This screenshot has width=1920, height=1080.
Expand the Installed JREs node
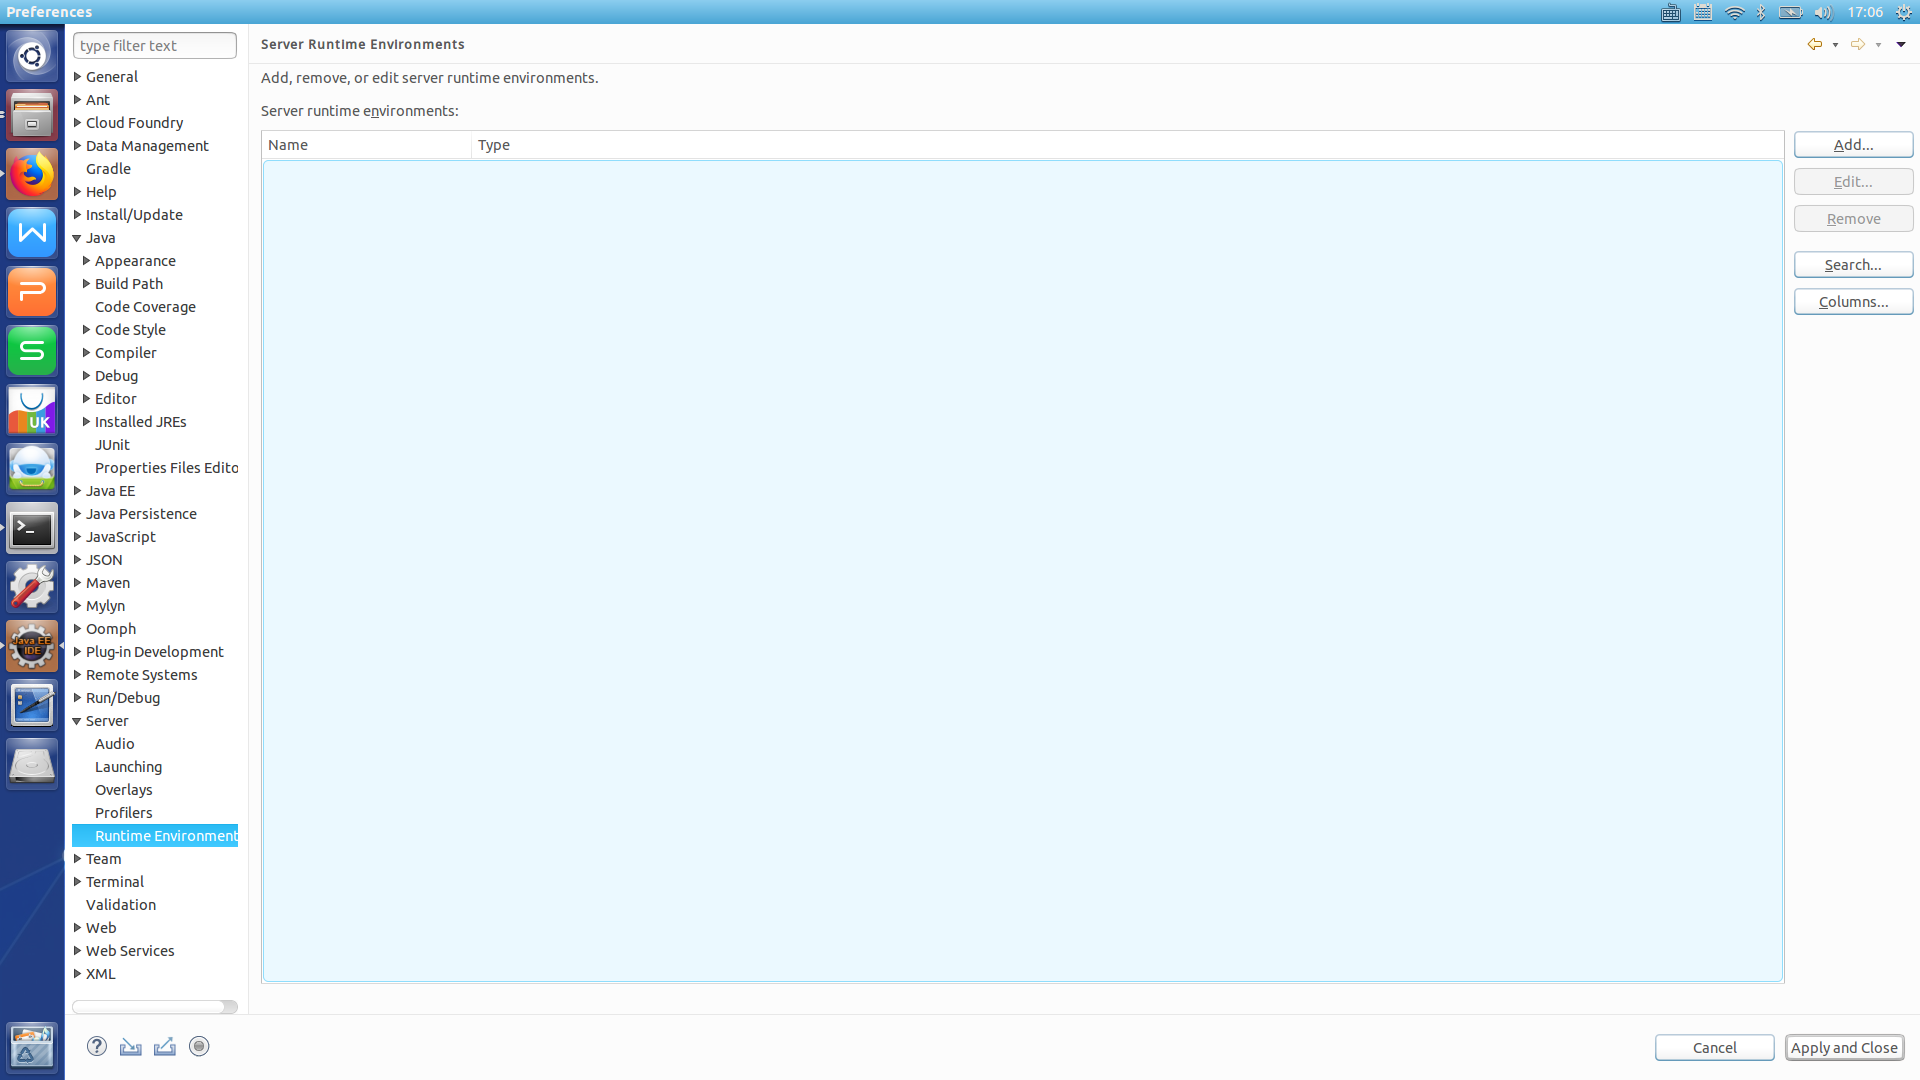pyautogui.click(x=86, y=422)
